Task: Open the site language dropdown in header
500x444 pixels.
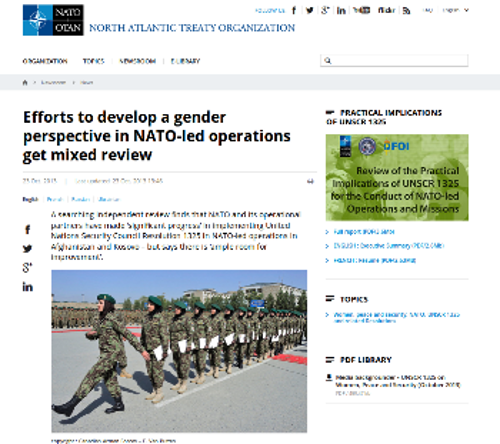Action: pyautogui.click(x=455, y=10)
